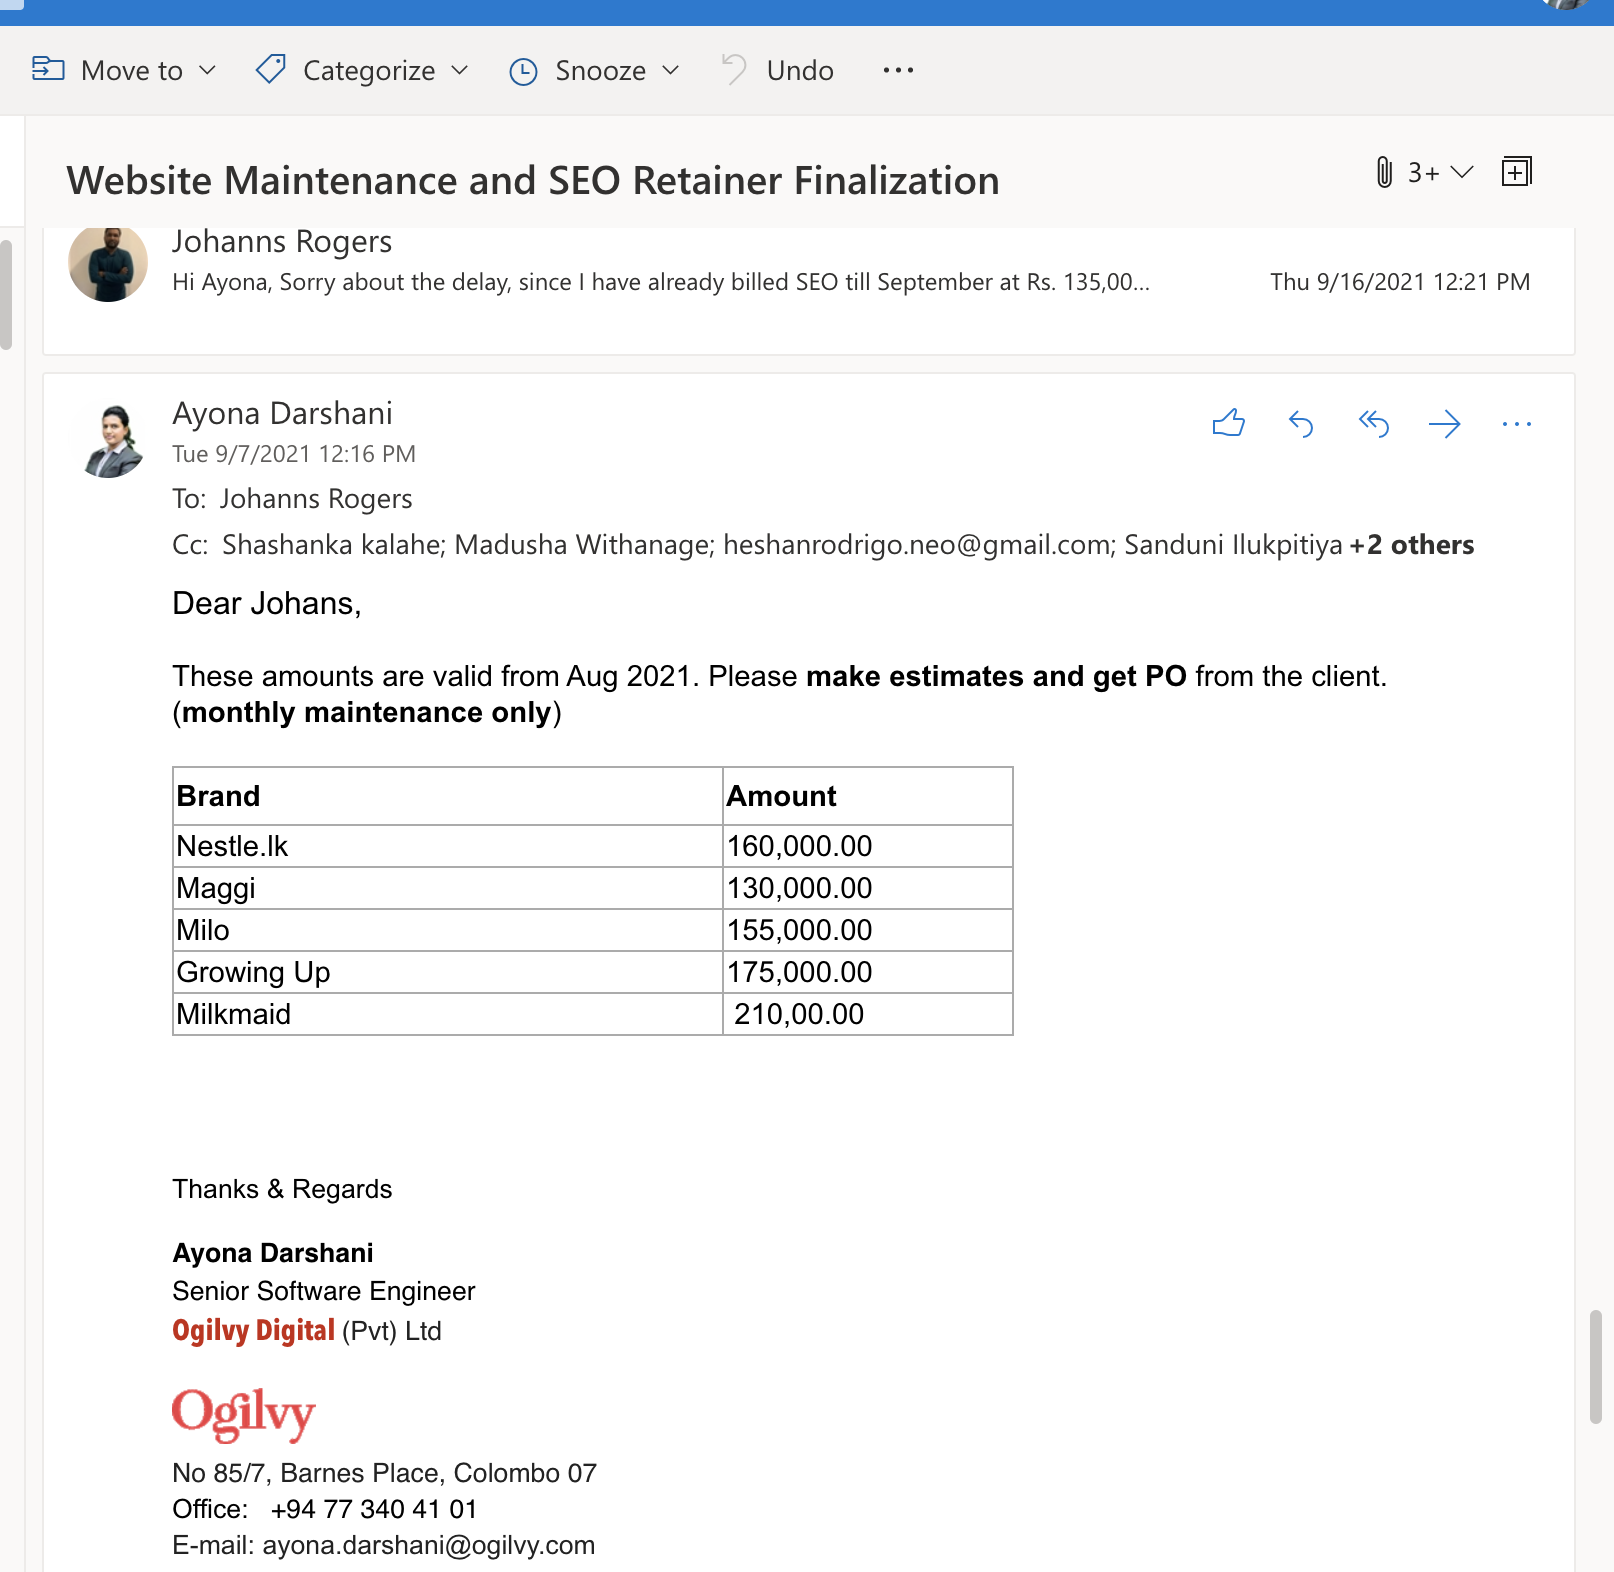Expand the Snooze options chevron
The image size is (1614, 1572).
click(x=671, y=70)
